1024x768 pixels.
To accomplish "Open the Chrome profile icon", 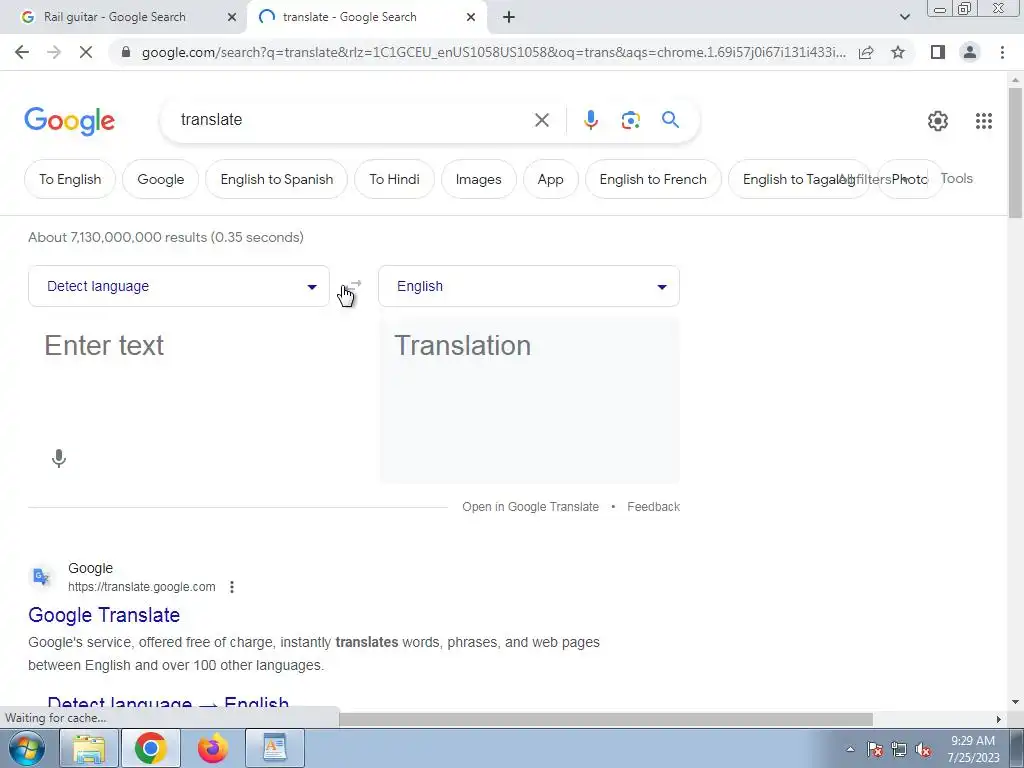I will click(x=970, y=52).
